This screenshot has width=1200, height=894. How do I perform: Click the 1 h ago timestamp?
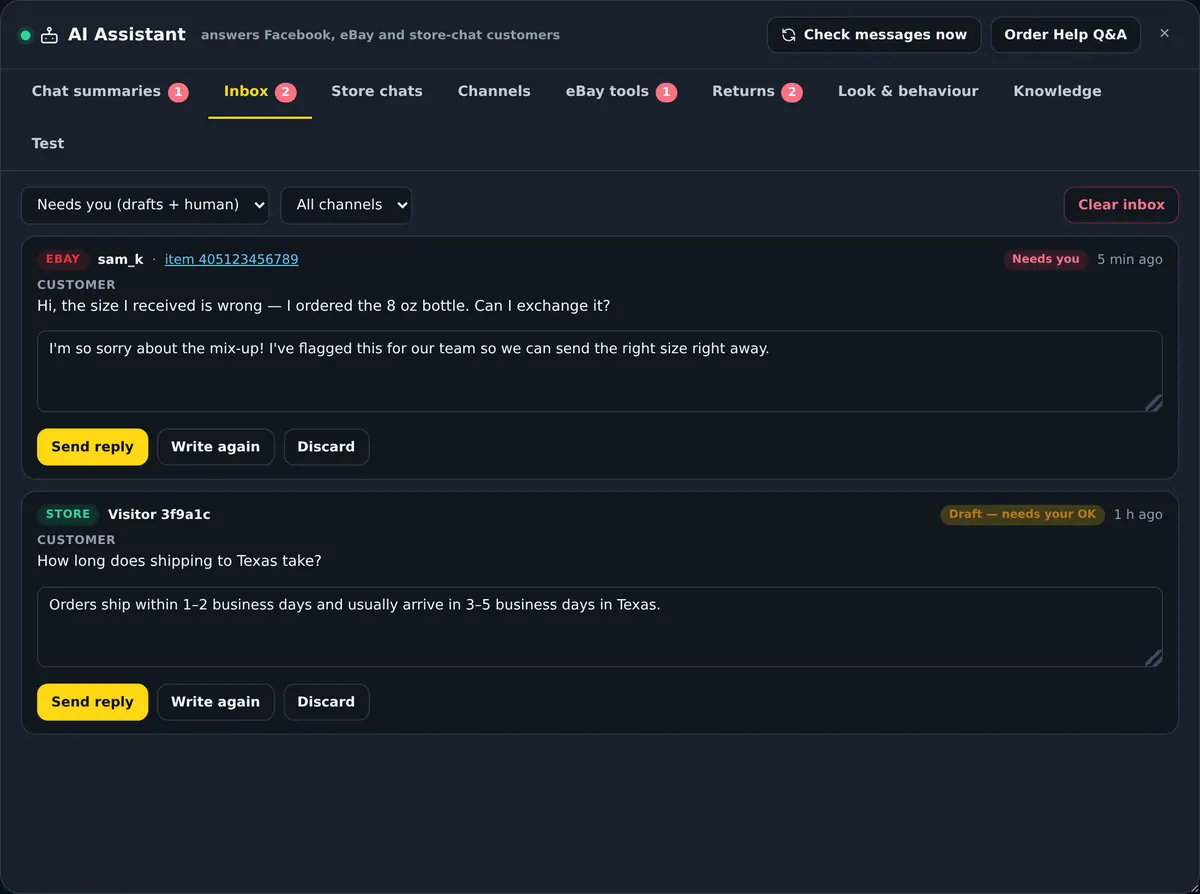click(1138, 515)
